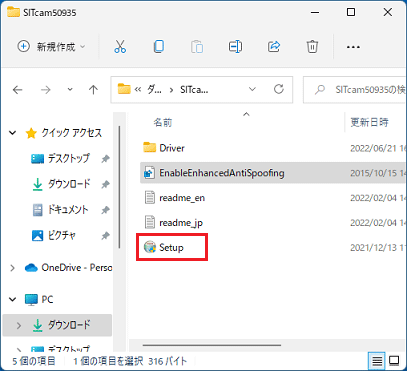Screen dimensions: 407x371
Task: Click the ダ... breadcrumb segment
Action: pos(155,90)
